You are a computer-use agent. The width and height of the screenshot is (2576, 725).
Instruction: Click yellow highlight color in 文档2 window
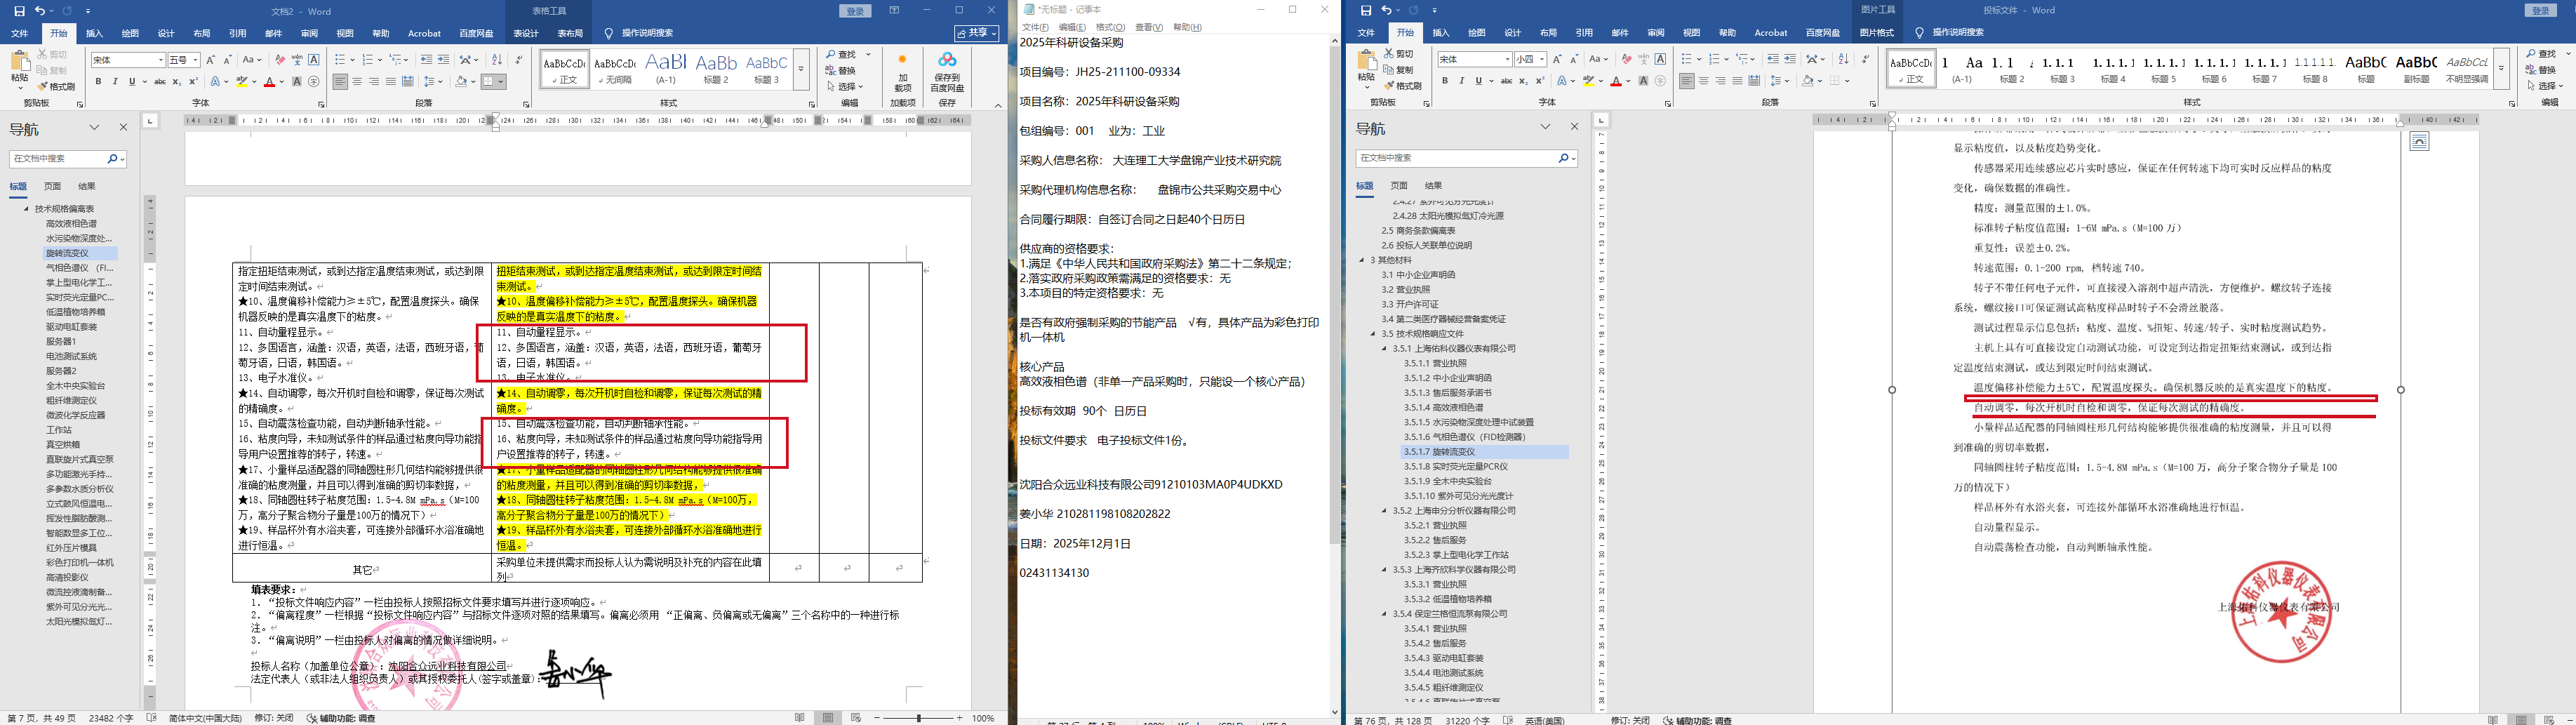tap(242, 82)
